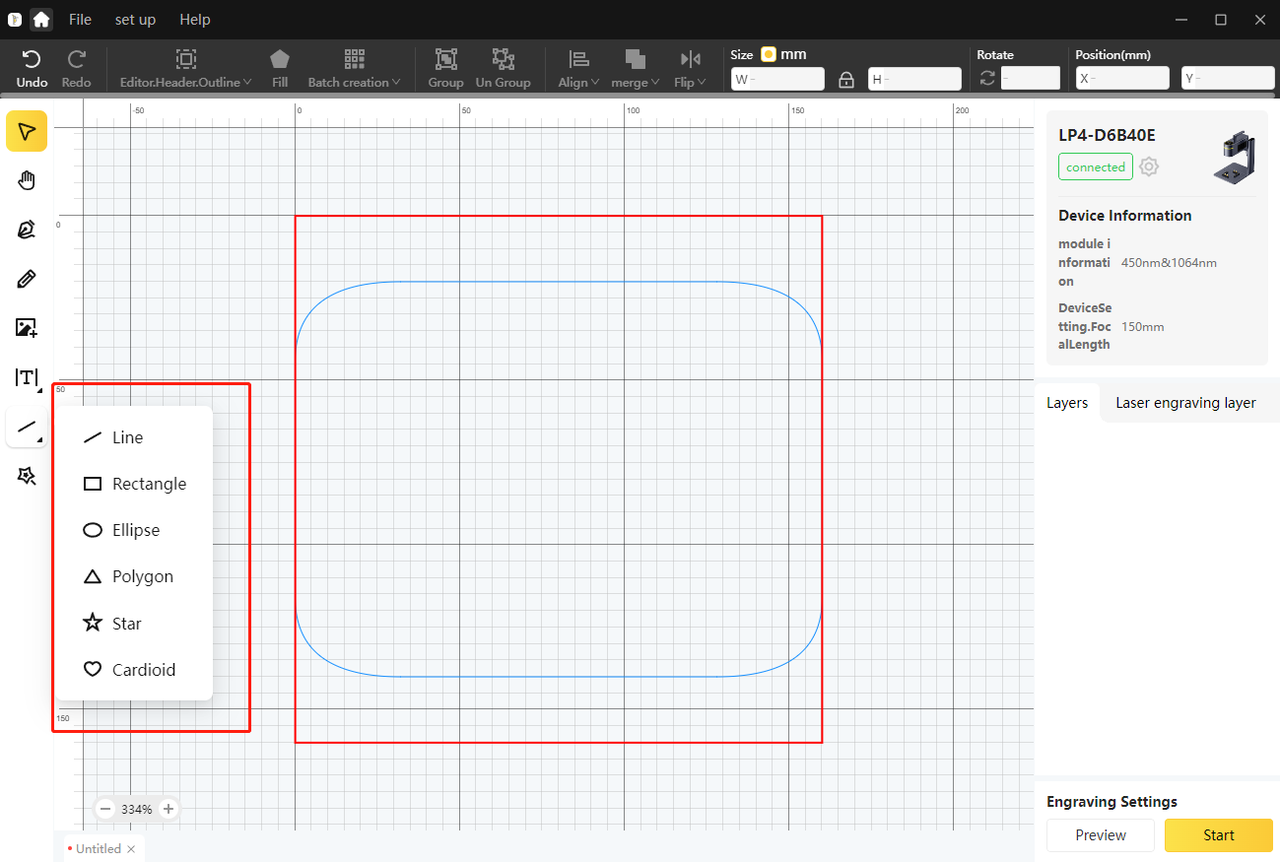Click the connected status badge
1280x862 pixels.
coord(1095,167)
